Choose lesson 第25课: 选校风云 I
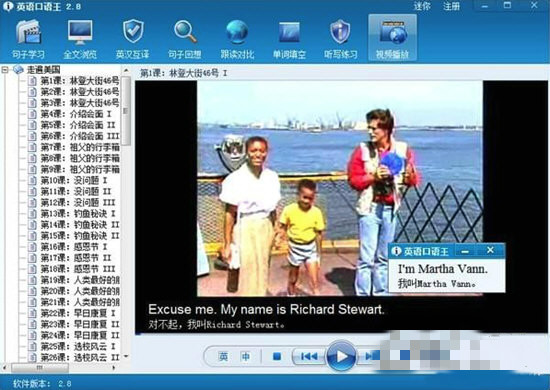This screenshot has width=550, height=390. tap(78, 346)
